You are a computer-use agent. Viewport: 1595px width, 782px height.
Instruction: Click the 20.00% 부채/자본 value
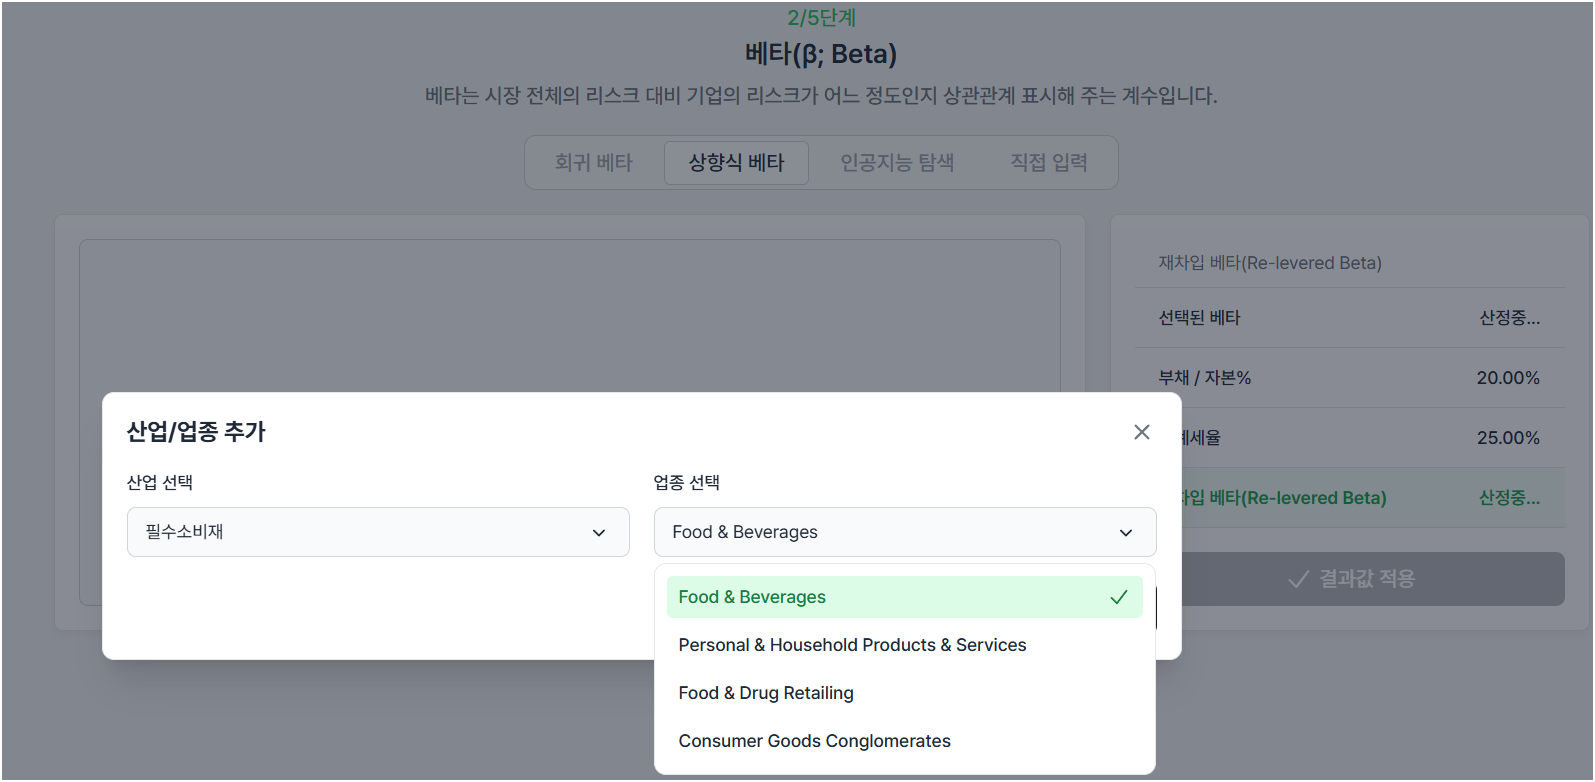pos(1507,378)
